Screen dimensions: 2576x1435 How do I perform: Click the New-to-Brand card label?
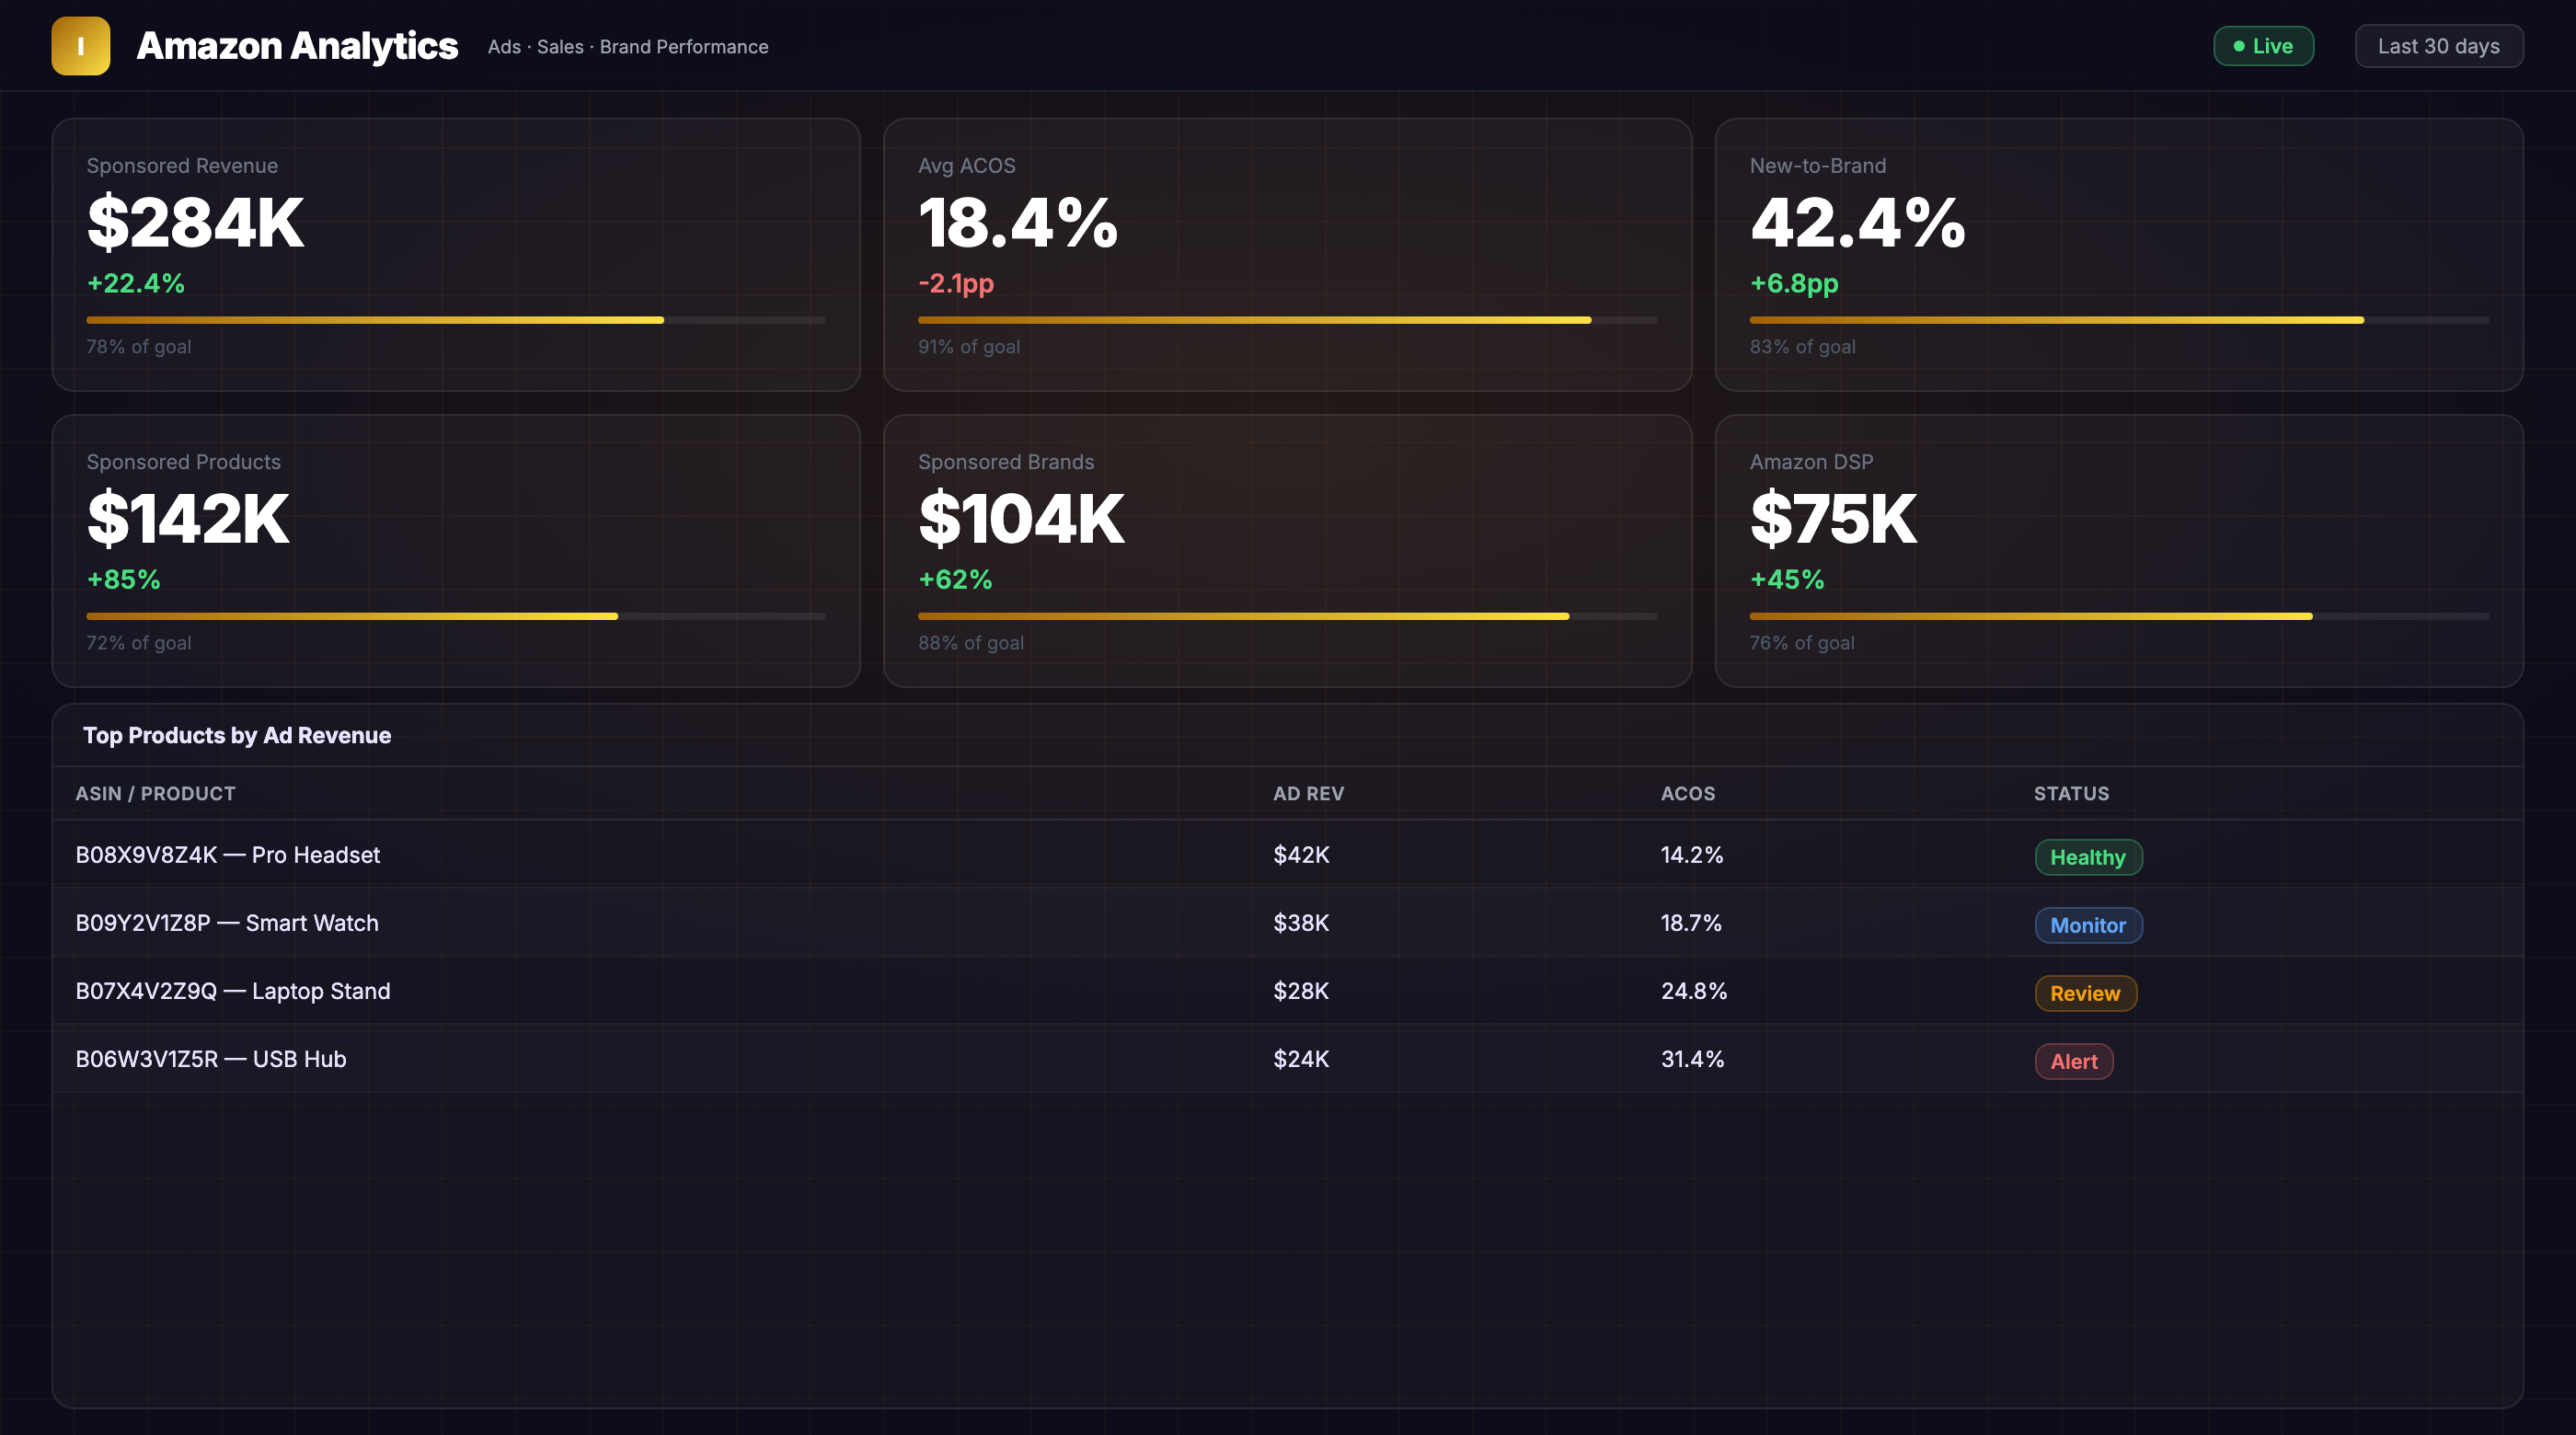click(x=1818, y=166)
